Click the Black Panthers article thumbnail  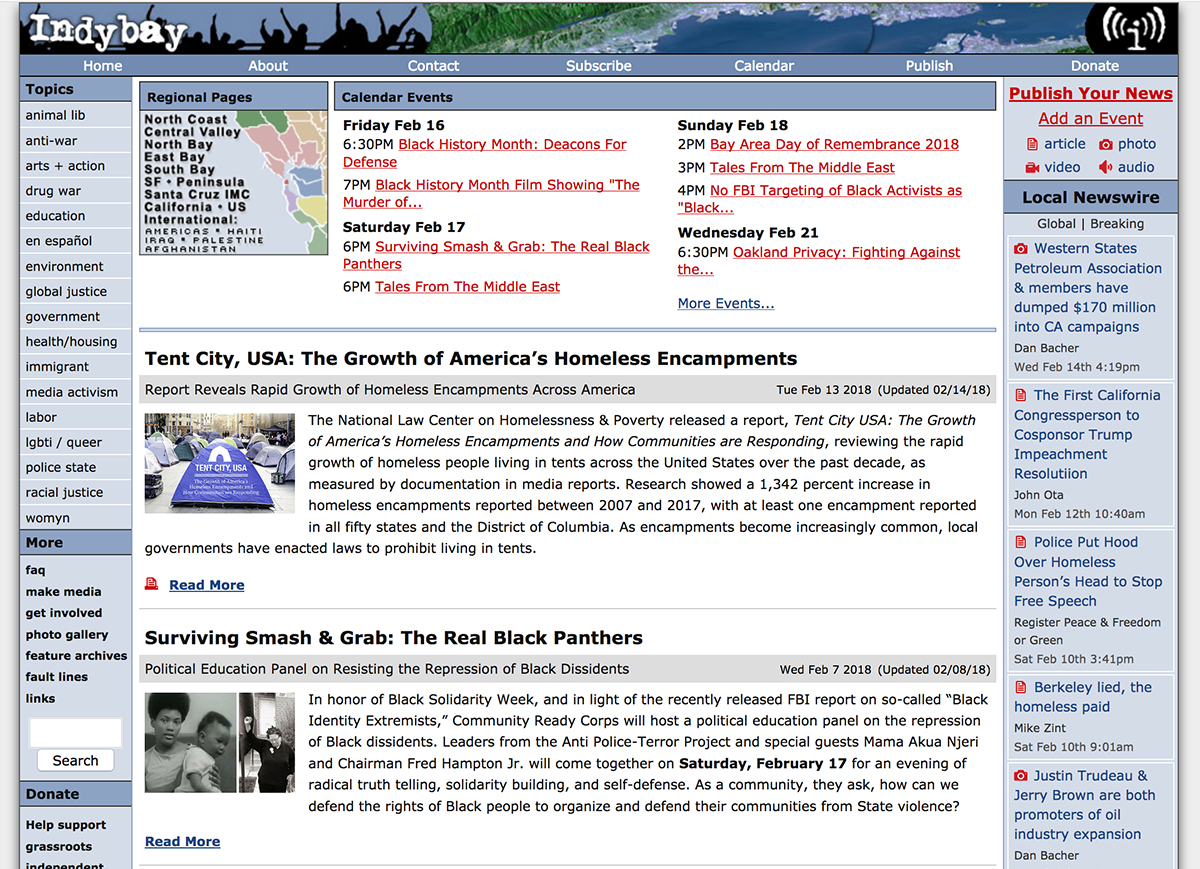220,742
